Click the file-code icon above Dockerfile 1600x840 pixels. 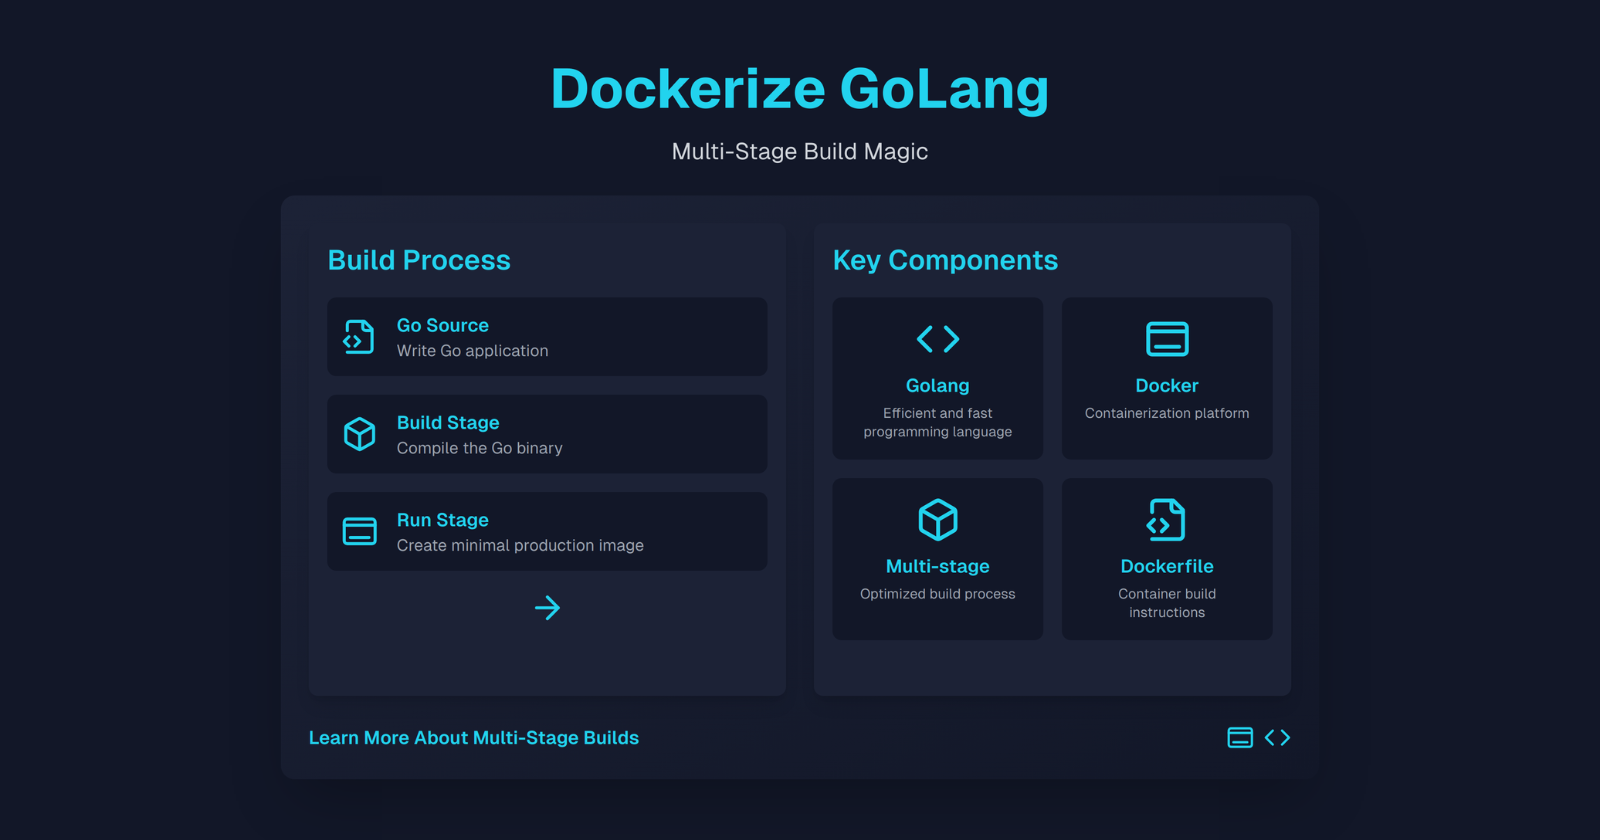(x=1167, y=520)
